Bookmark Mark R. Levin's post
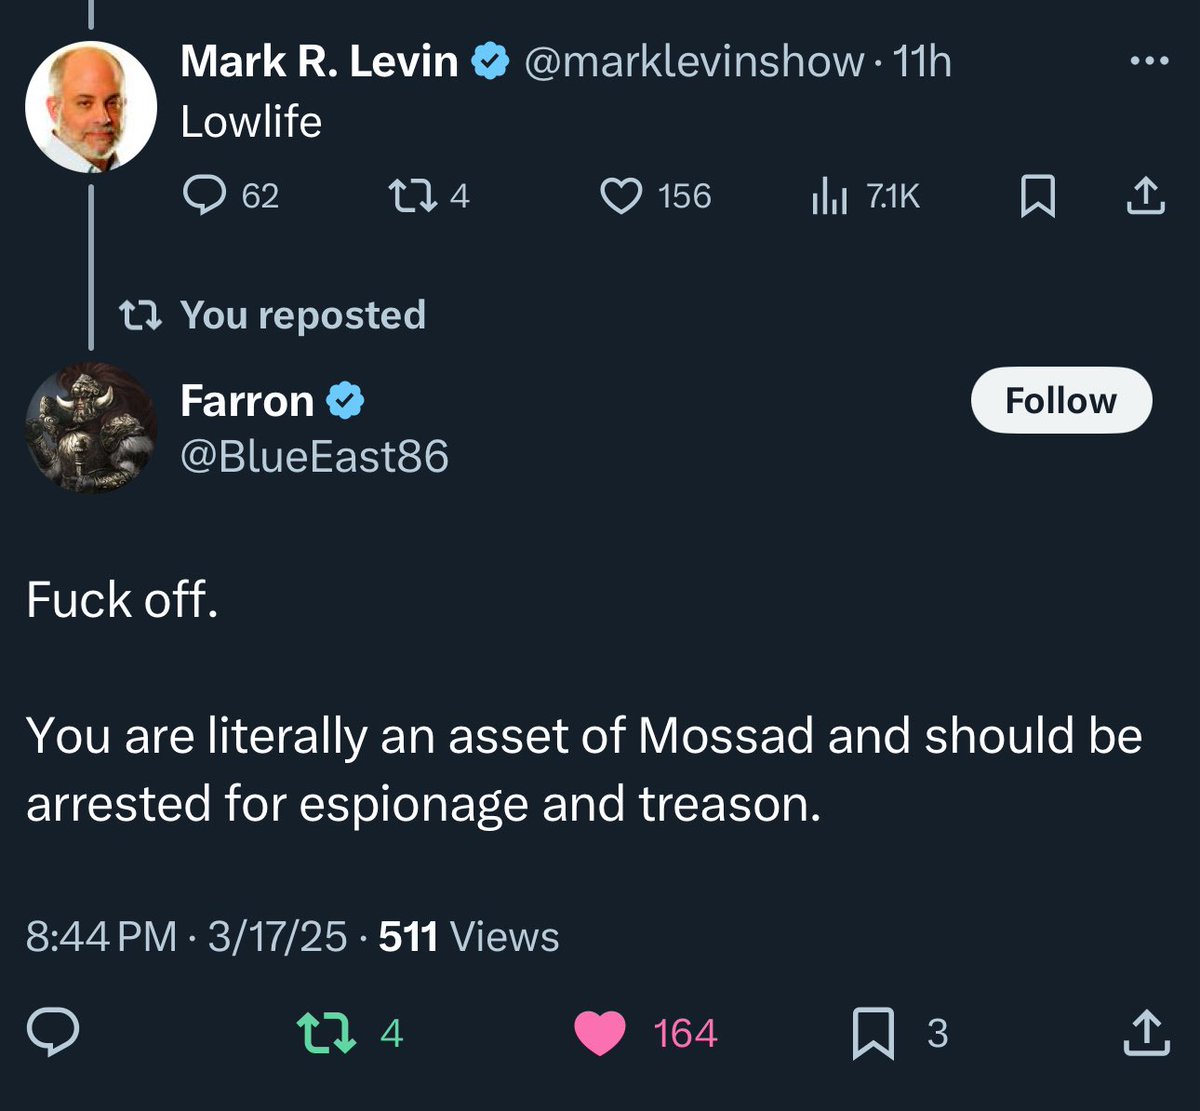 pyautogui.click(x=1037, y=196)
